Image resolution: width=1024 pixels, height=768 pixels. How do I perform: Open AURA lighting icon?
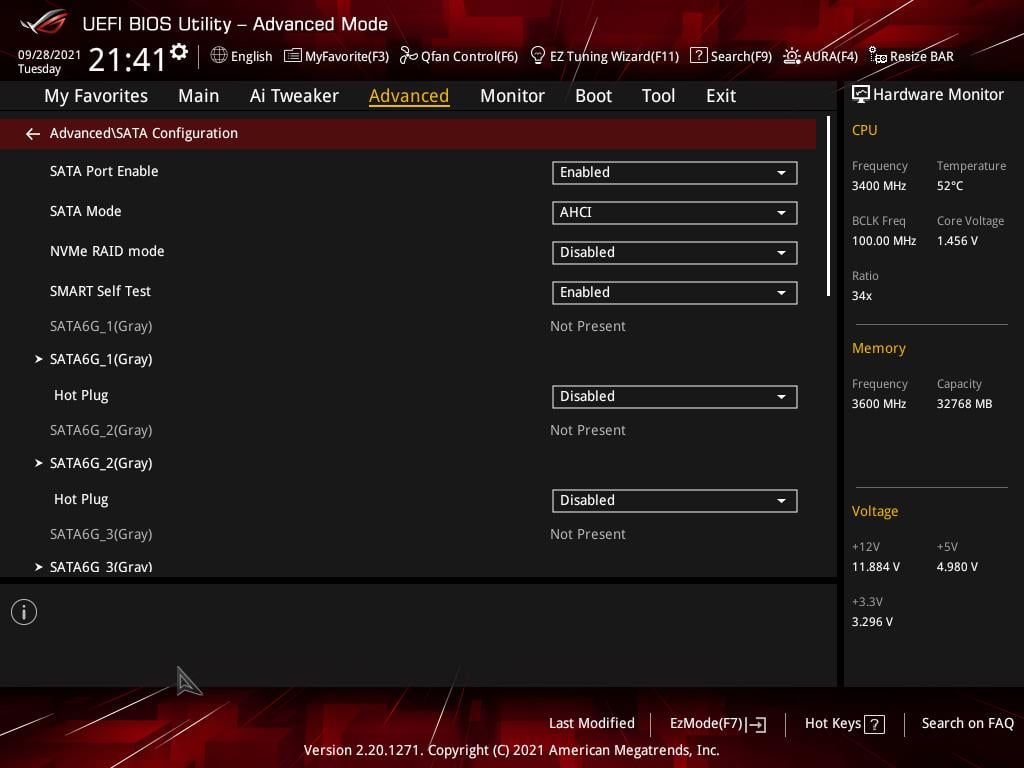pos(792,56)
